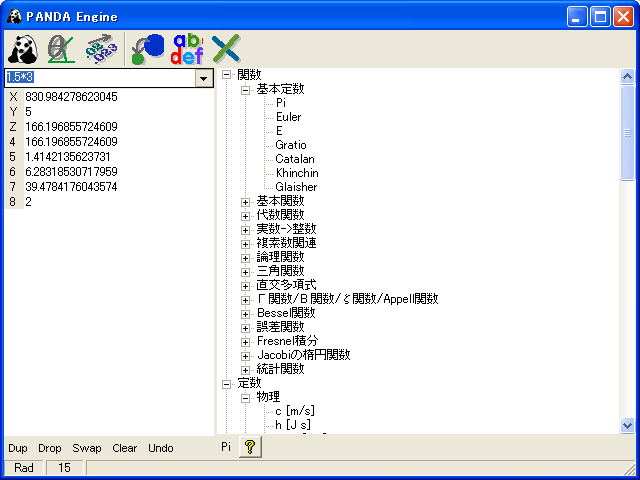Screen dimensions: 640x480
Task: Expand the 基本関数 tree node
Action: (245, 202)
